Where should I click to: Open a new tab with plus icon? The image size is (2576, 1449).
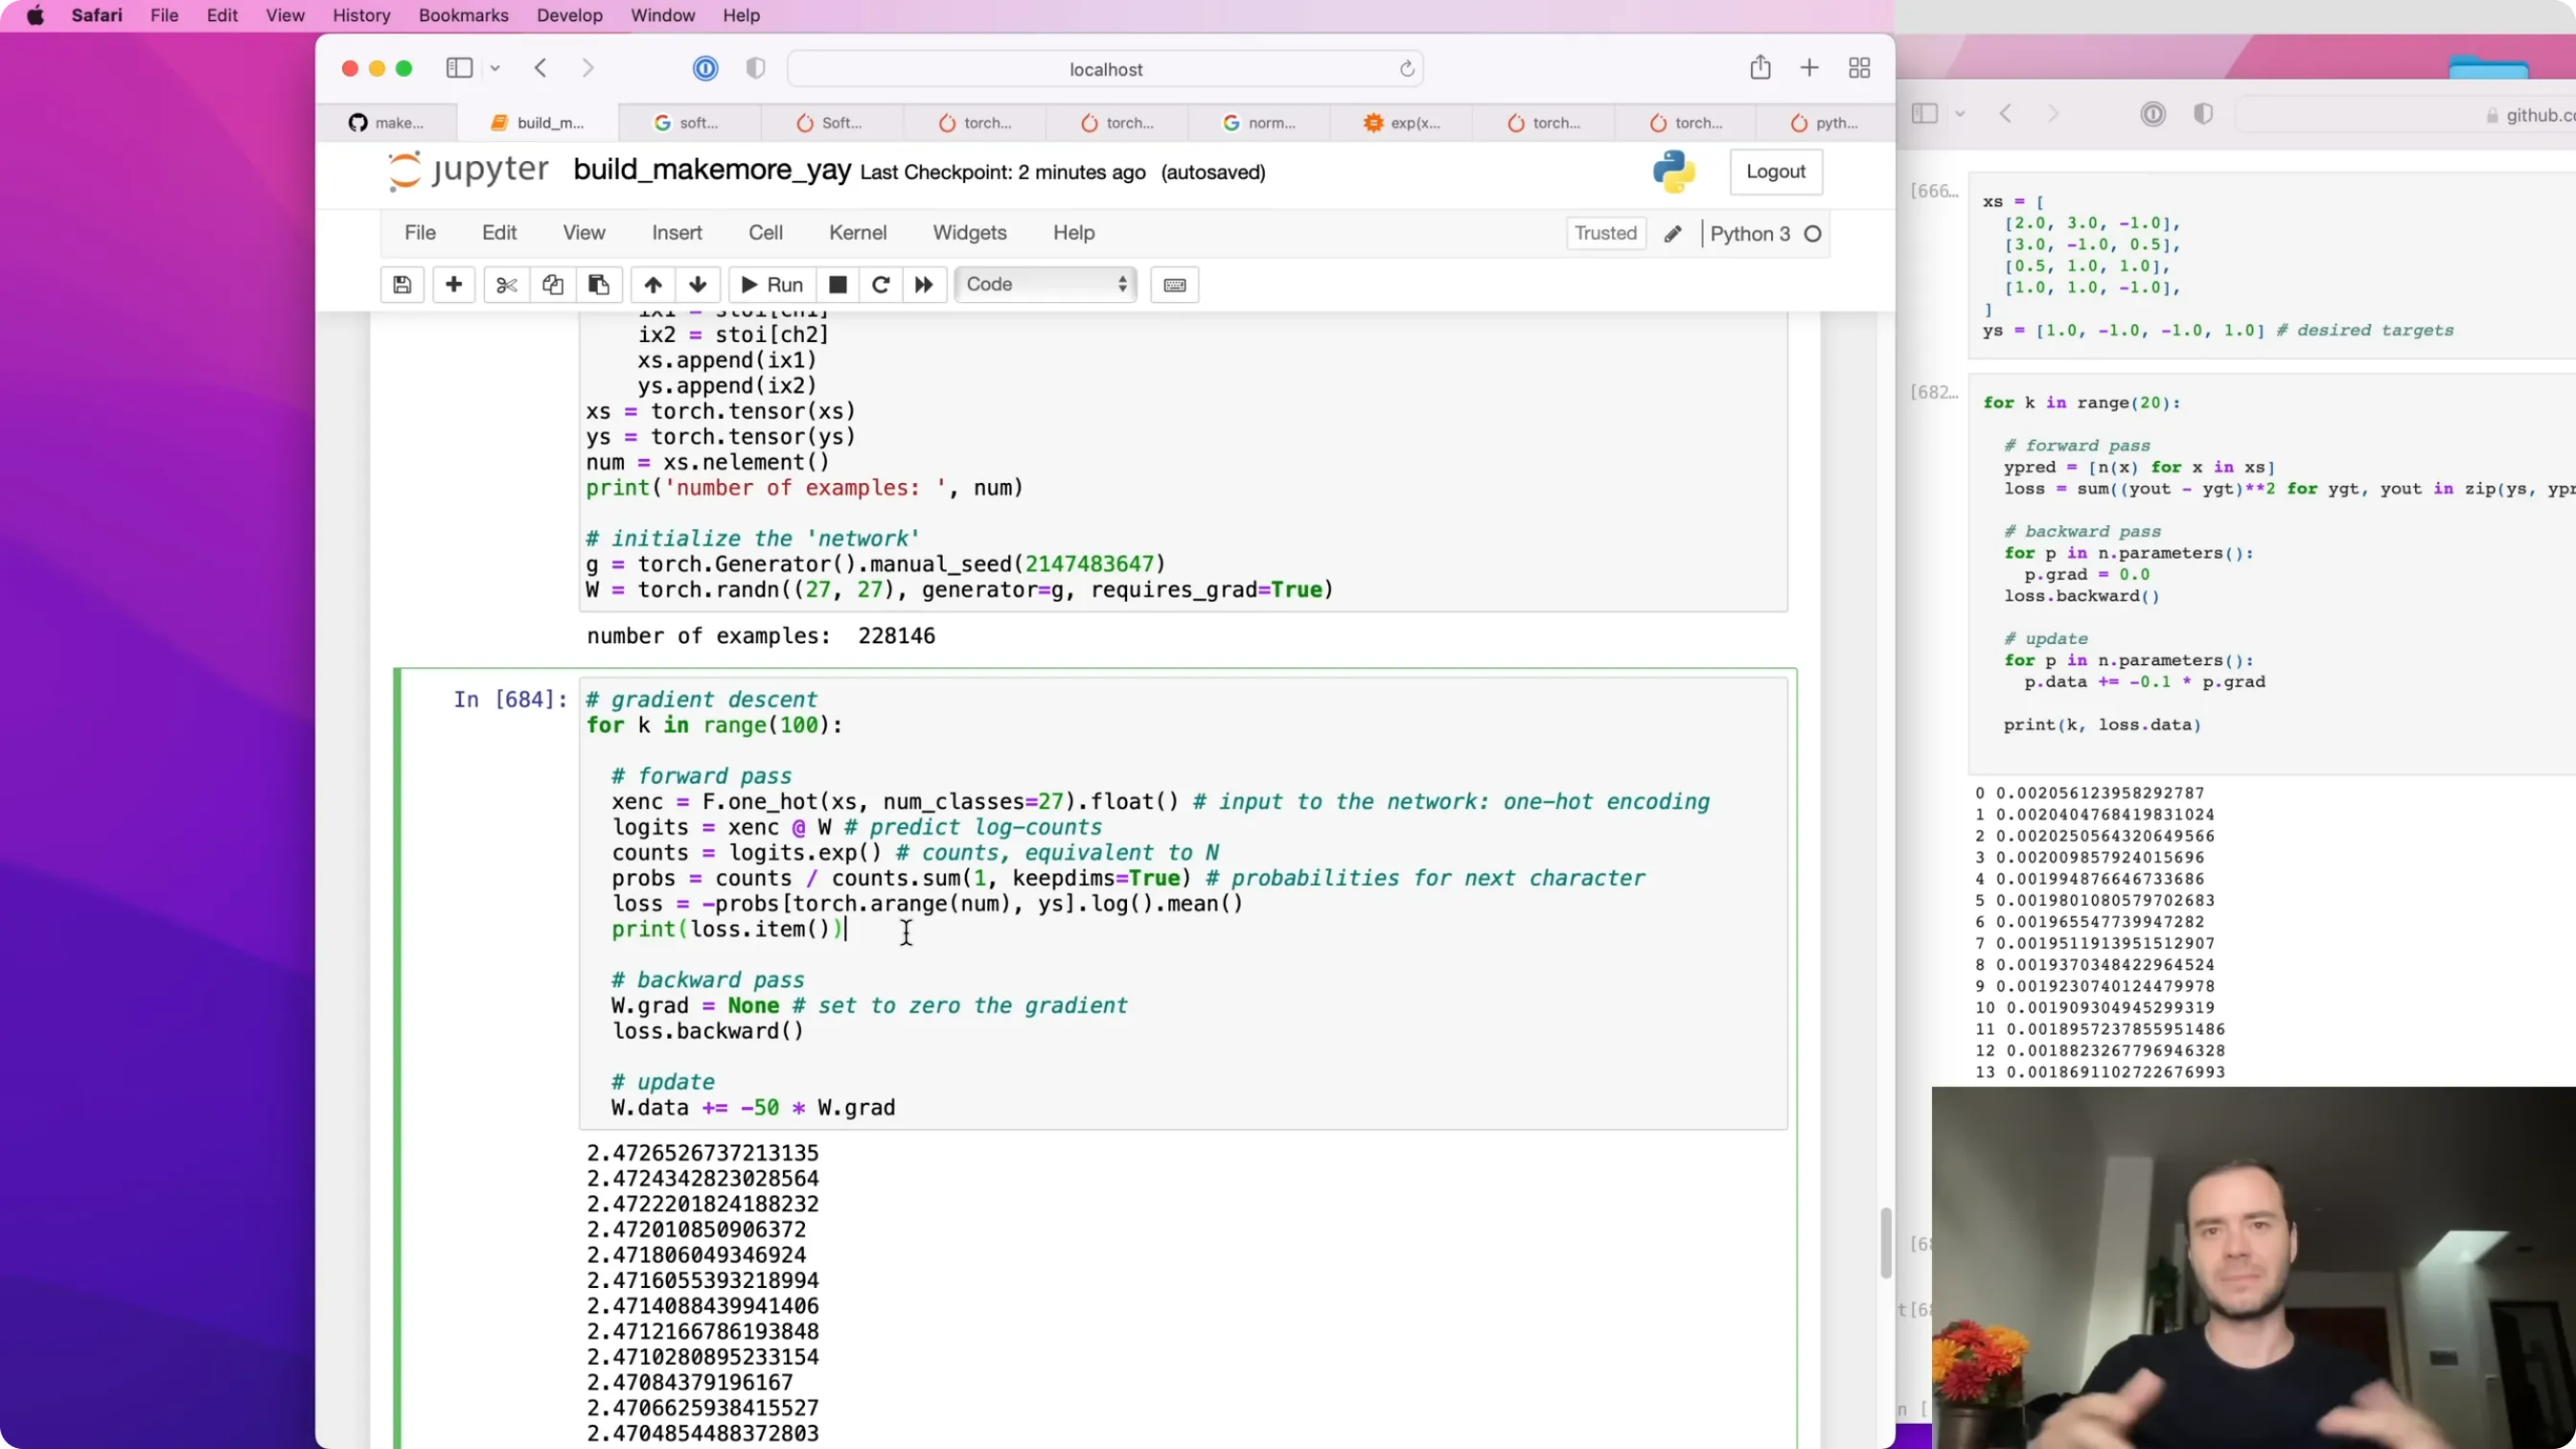[1809, 68]
